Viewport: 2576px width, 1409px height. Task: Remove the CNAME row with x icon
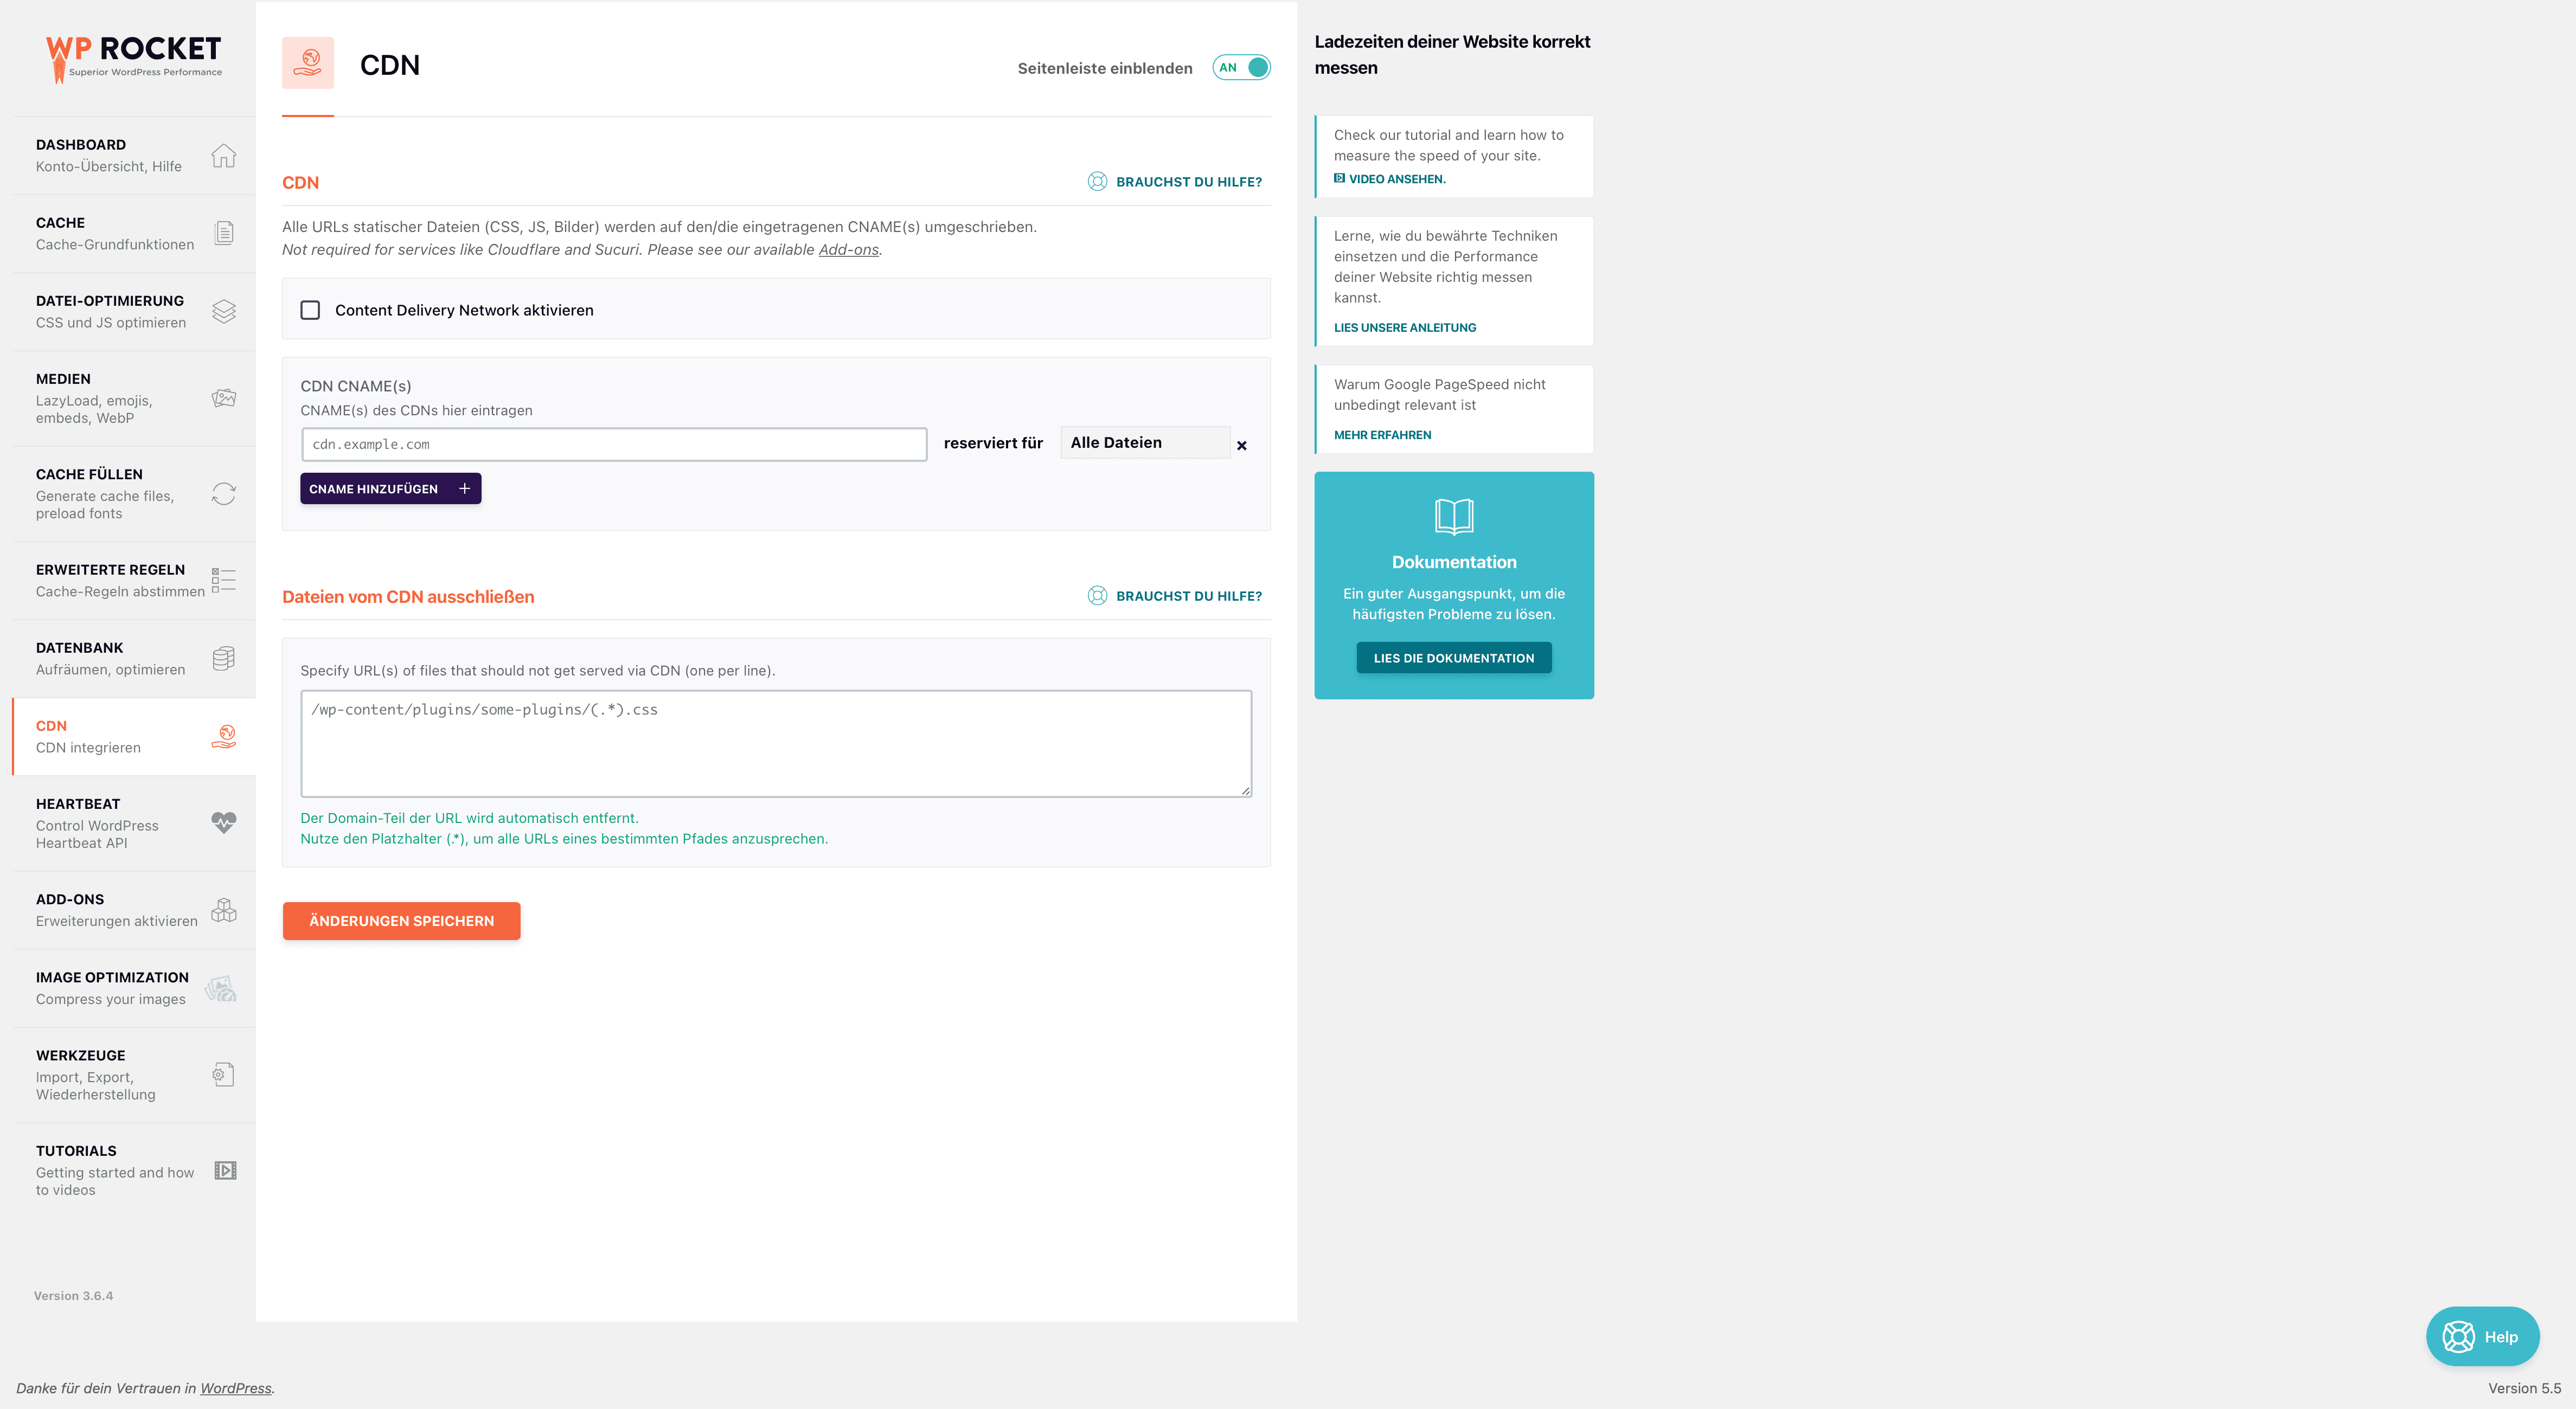(1242, 445)
